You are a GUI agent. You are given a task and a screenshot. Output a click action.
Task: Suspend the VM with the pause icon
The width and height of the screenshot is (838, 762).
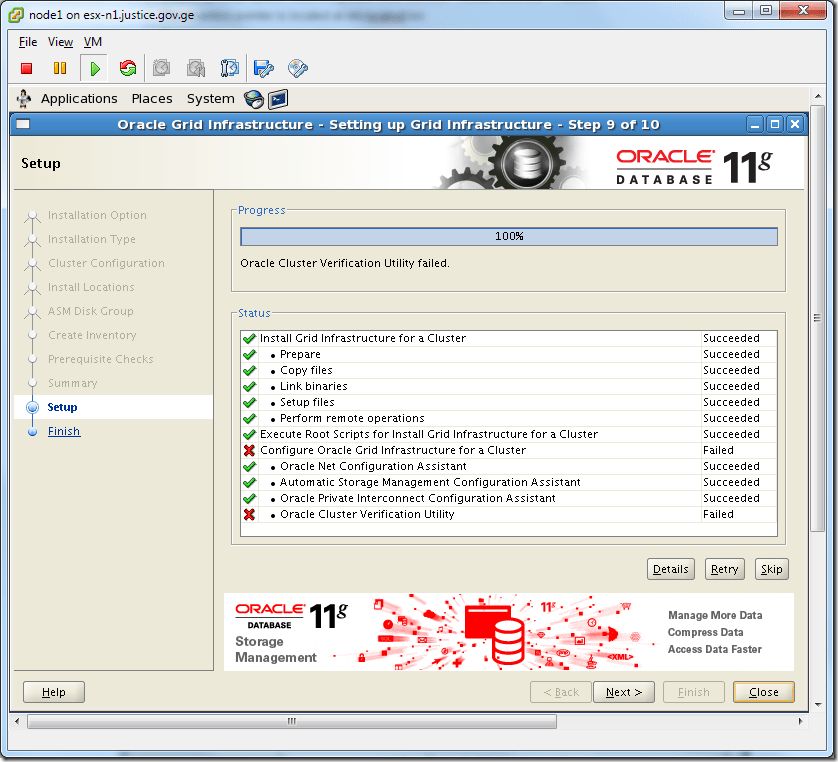coord(60,67)
